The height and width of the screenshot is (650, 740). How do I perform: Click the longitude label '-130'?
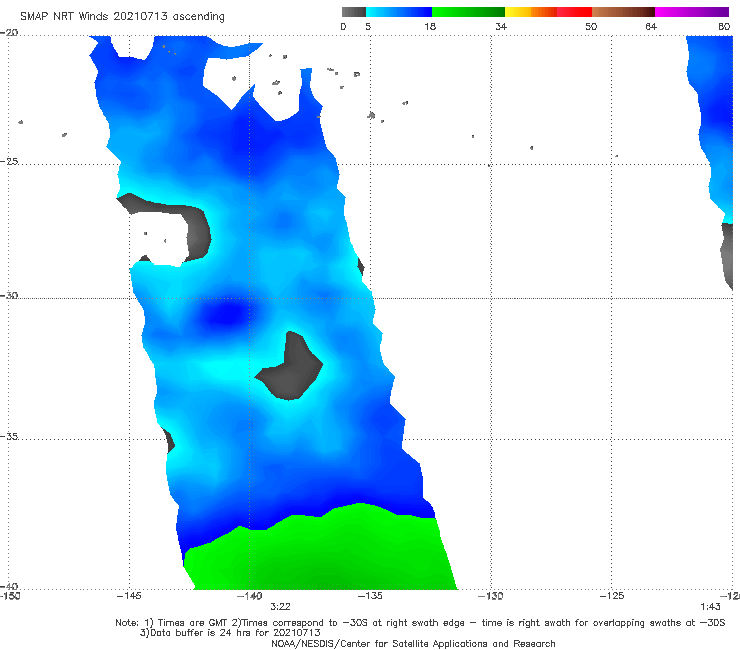491,596
